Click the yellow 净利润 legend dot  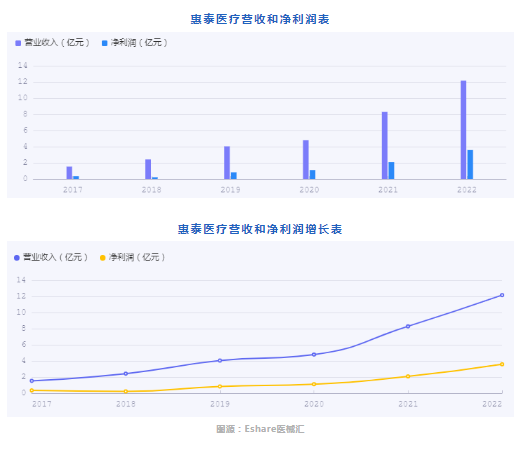click(x=103, y=258)
